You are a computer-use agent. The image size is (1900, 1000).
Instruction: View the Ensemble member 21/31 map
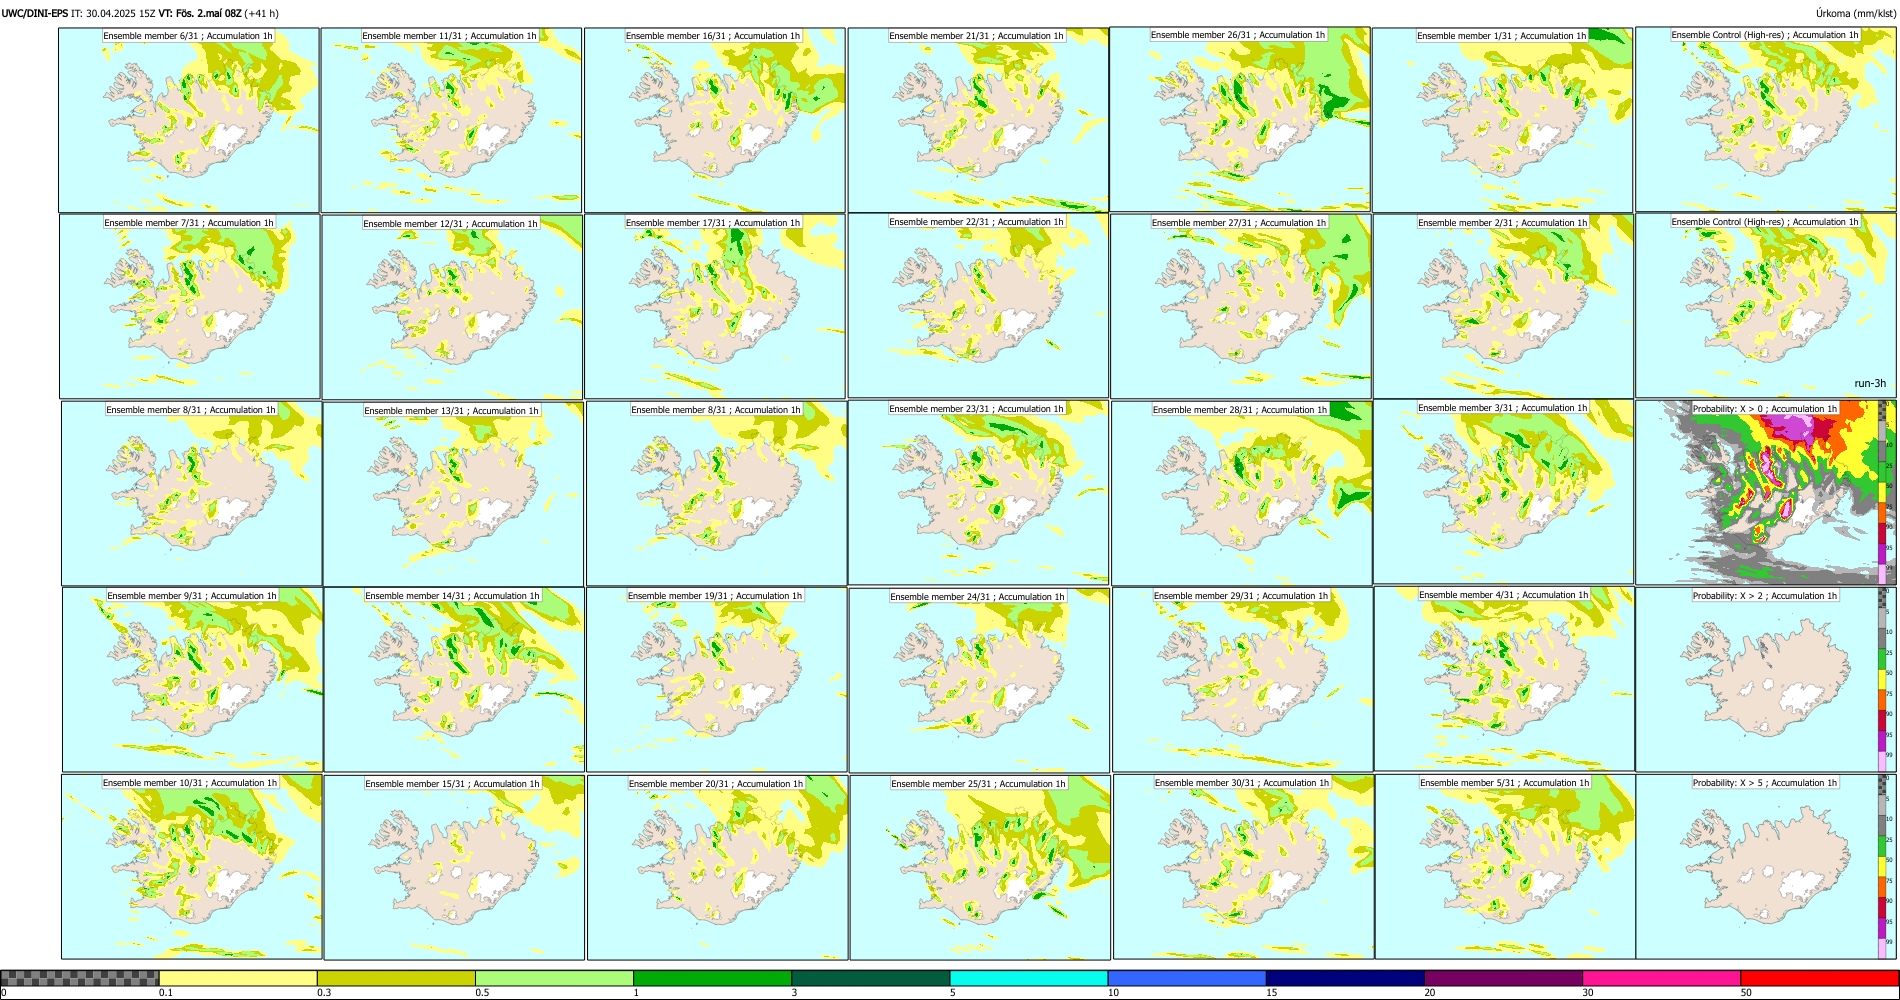point(978,120)
